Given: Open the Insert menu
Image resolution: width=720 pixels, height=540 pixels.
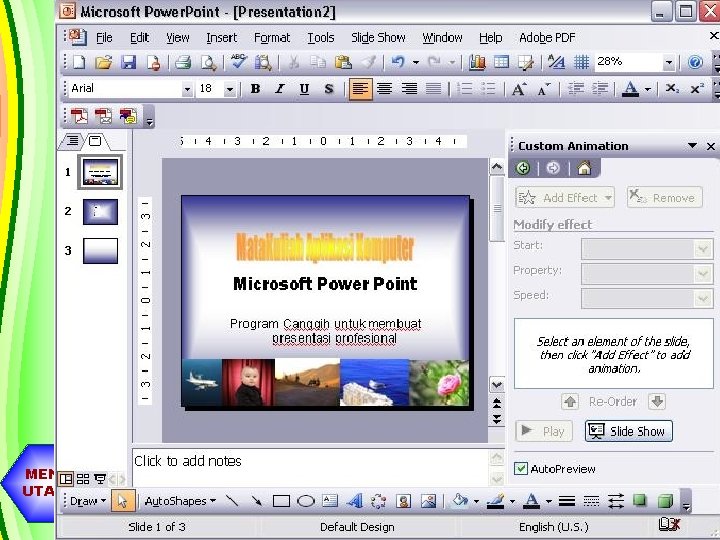Looking at the screenshot, I should (x=221, y=38).
